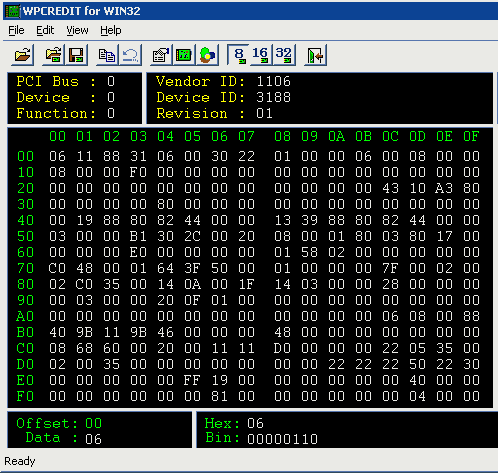Select the FF byte in row E0
498x473 pixels.
coord(192,380)
